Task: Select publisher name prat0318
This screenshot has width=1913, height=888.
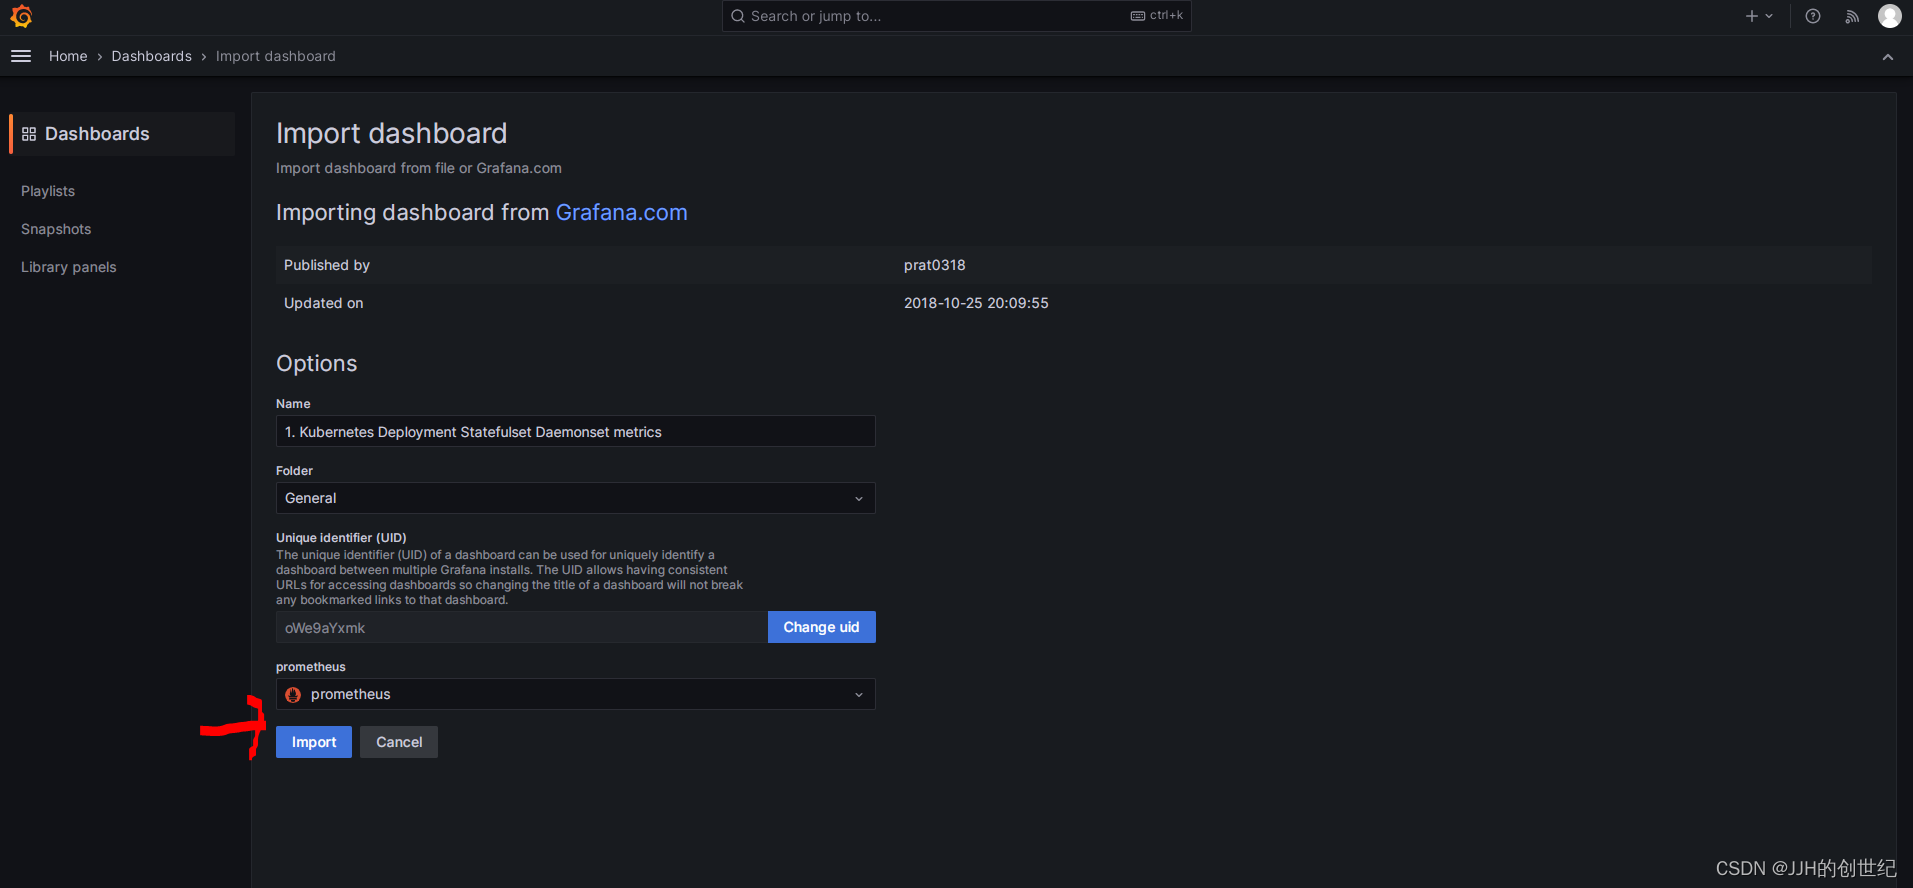Action: pos(935,265)
